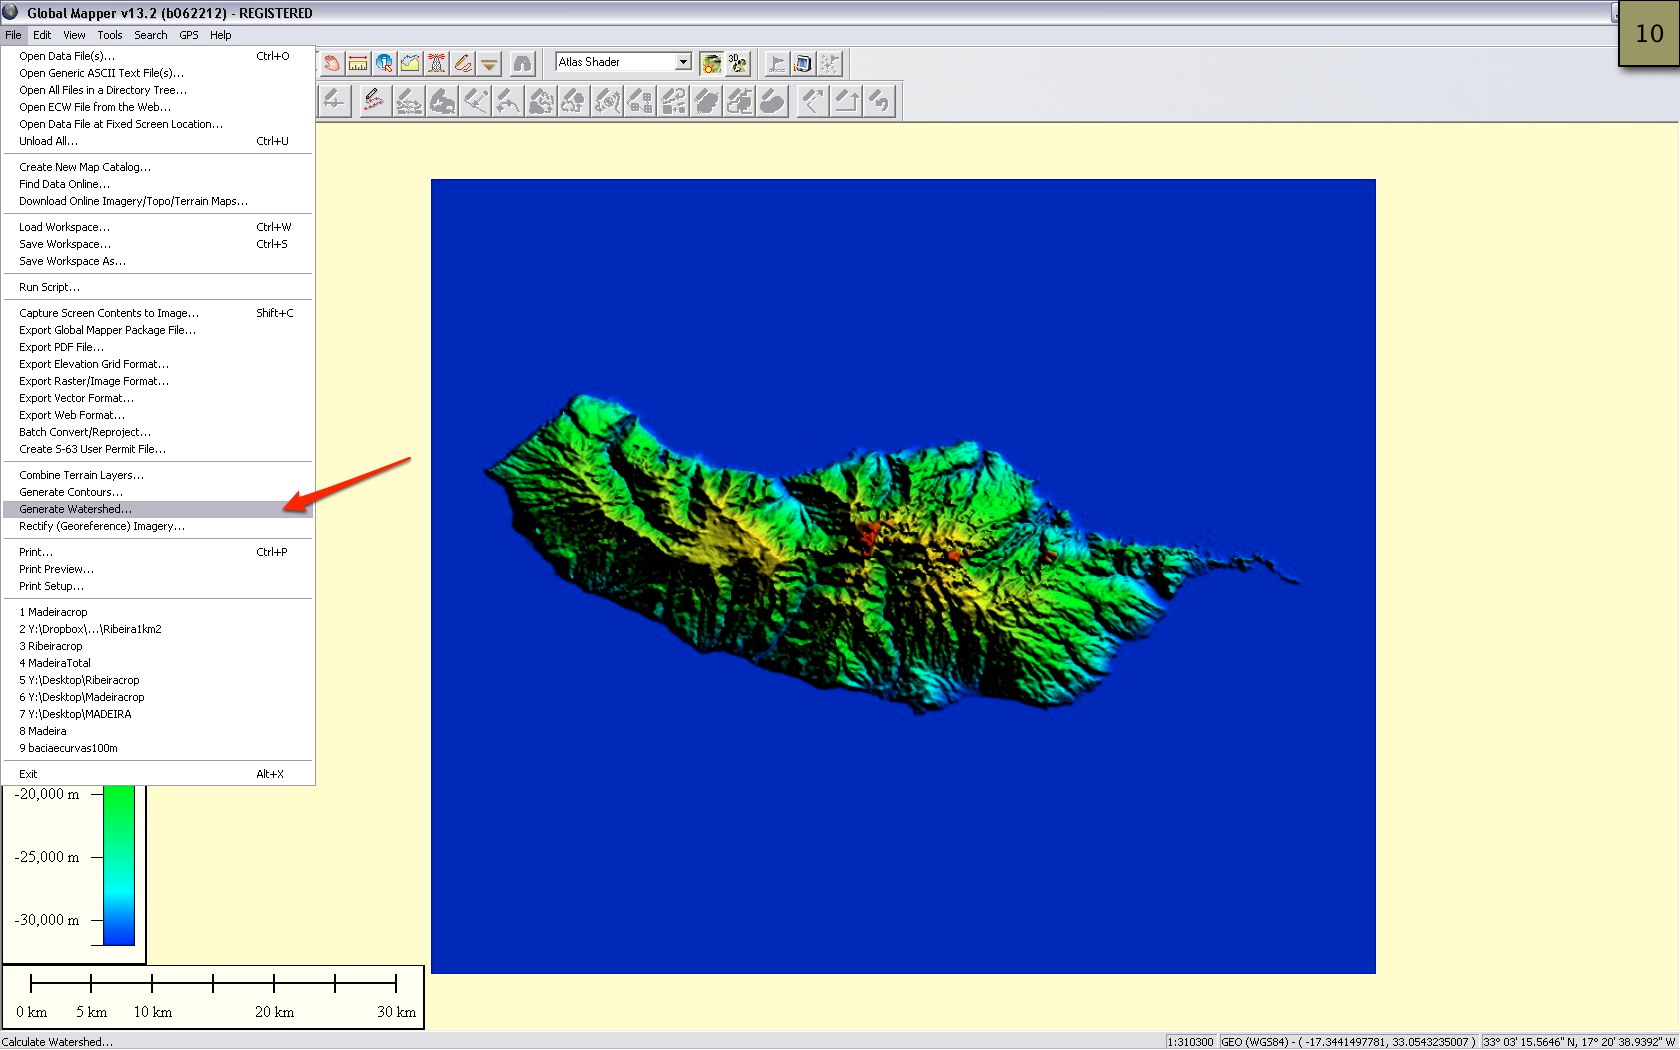The image size is (1680, 1050).
Task: Open the Search menu
Action: click(150, 34)
